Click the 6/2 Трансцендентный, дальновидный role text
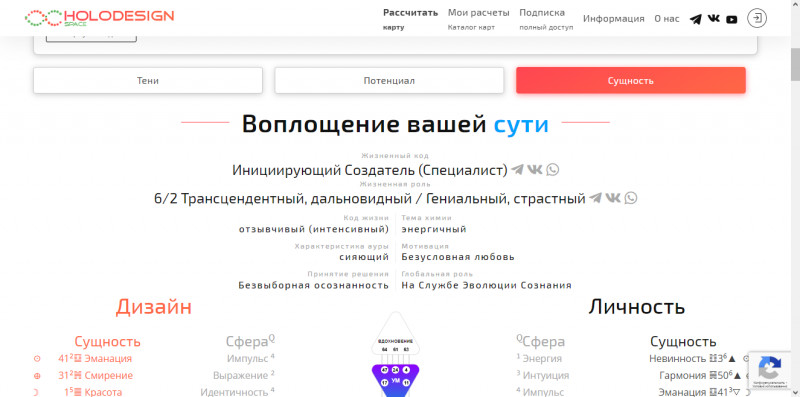 click(x=370, y=198)
